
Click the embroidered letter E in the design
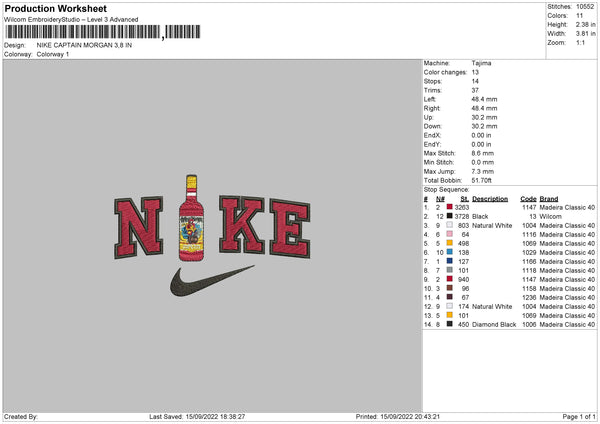[290, 228]
